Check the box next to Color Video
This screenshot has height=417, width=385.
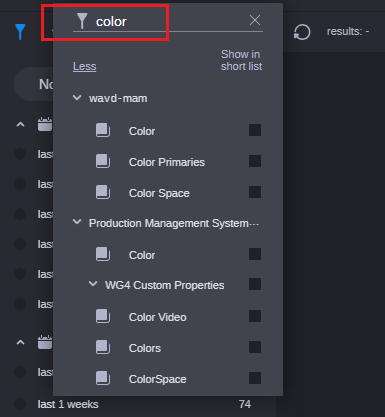pos(255,316)
